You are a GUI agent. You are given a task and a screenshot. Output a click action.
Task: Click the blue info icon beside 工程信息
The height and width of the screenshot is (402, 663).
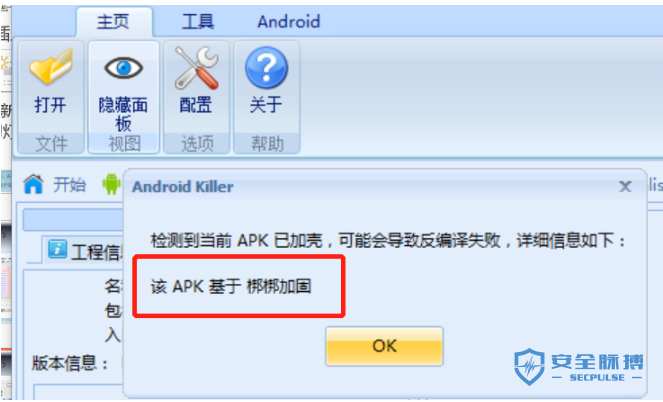58,249
